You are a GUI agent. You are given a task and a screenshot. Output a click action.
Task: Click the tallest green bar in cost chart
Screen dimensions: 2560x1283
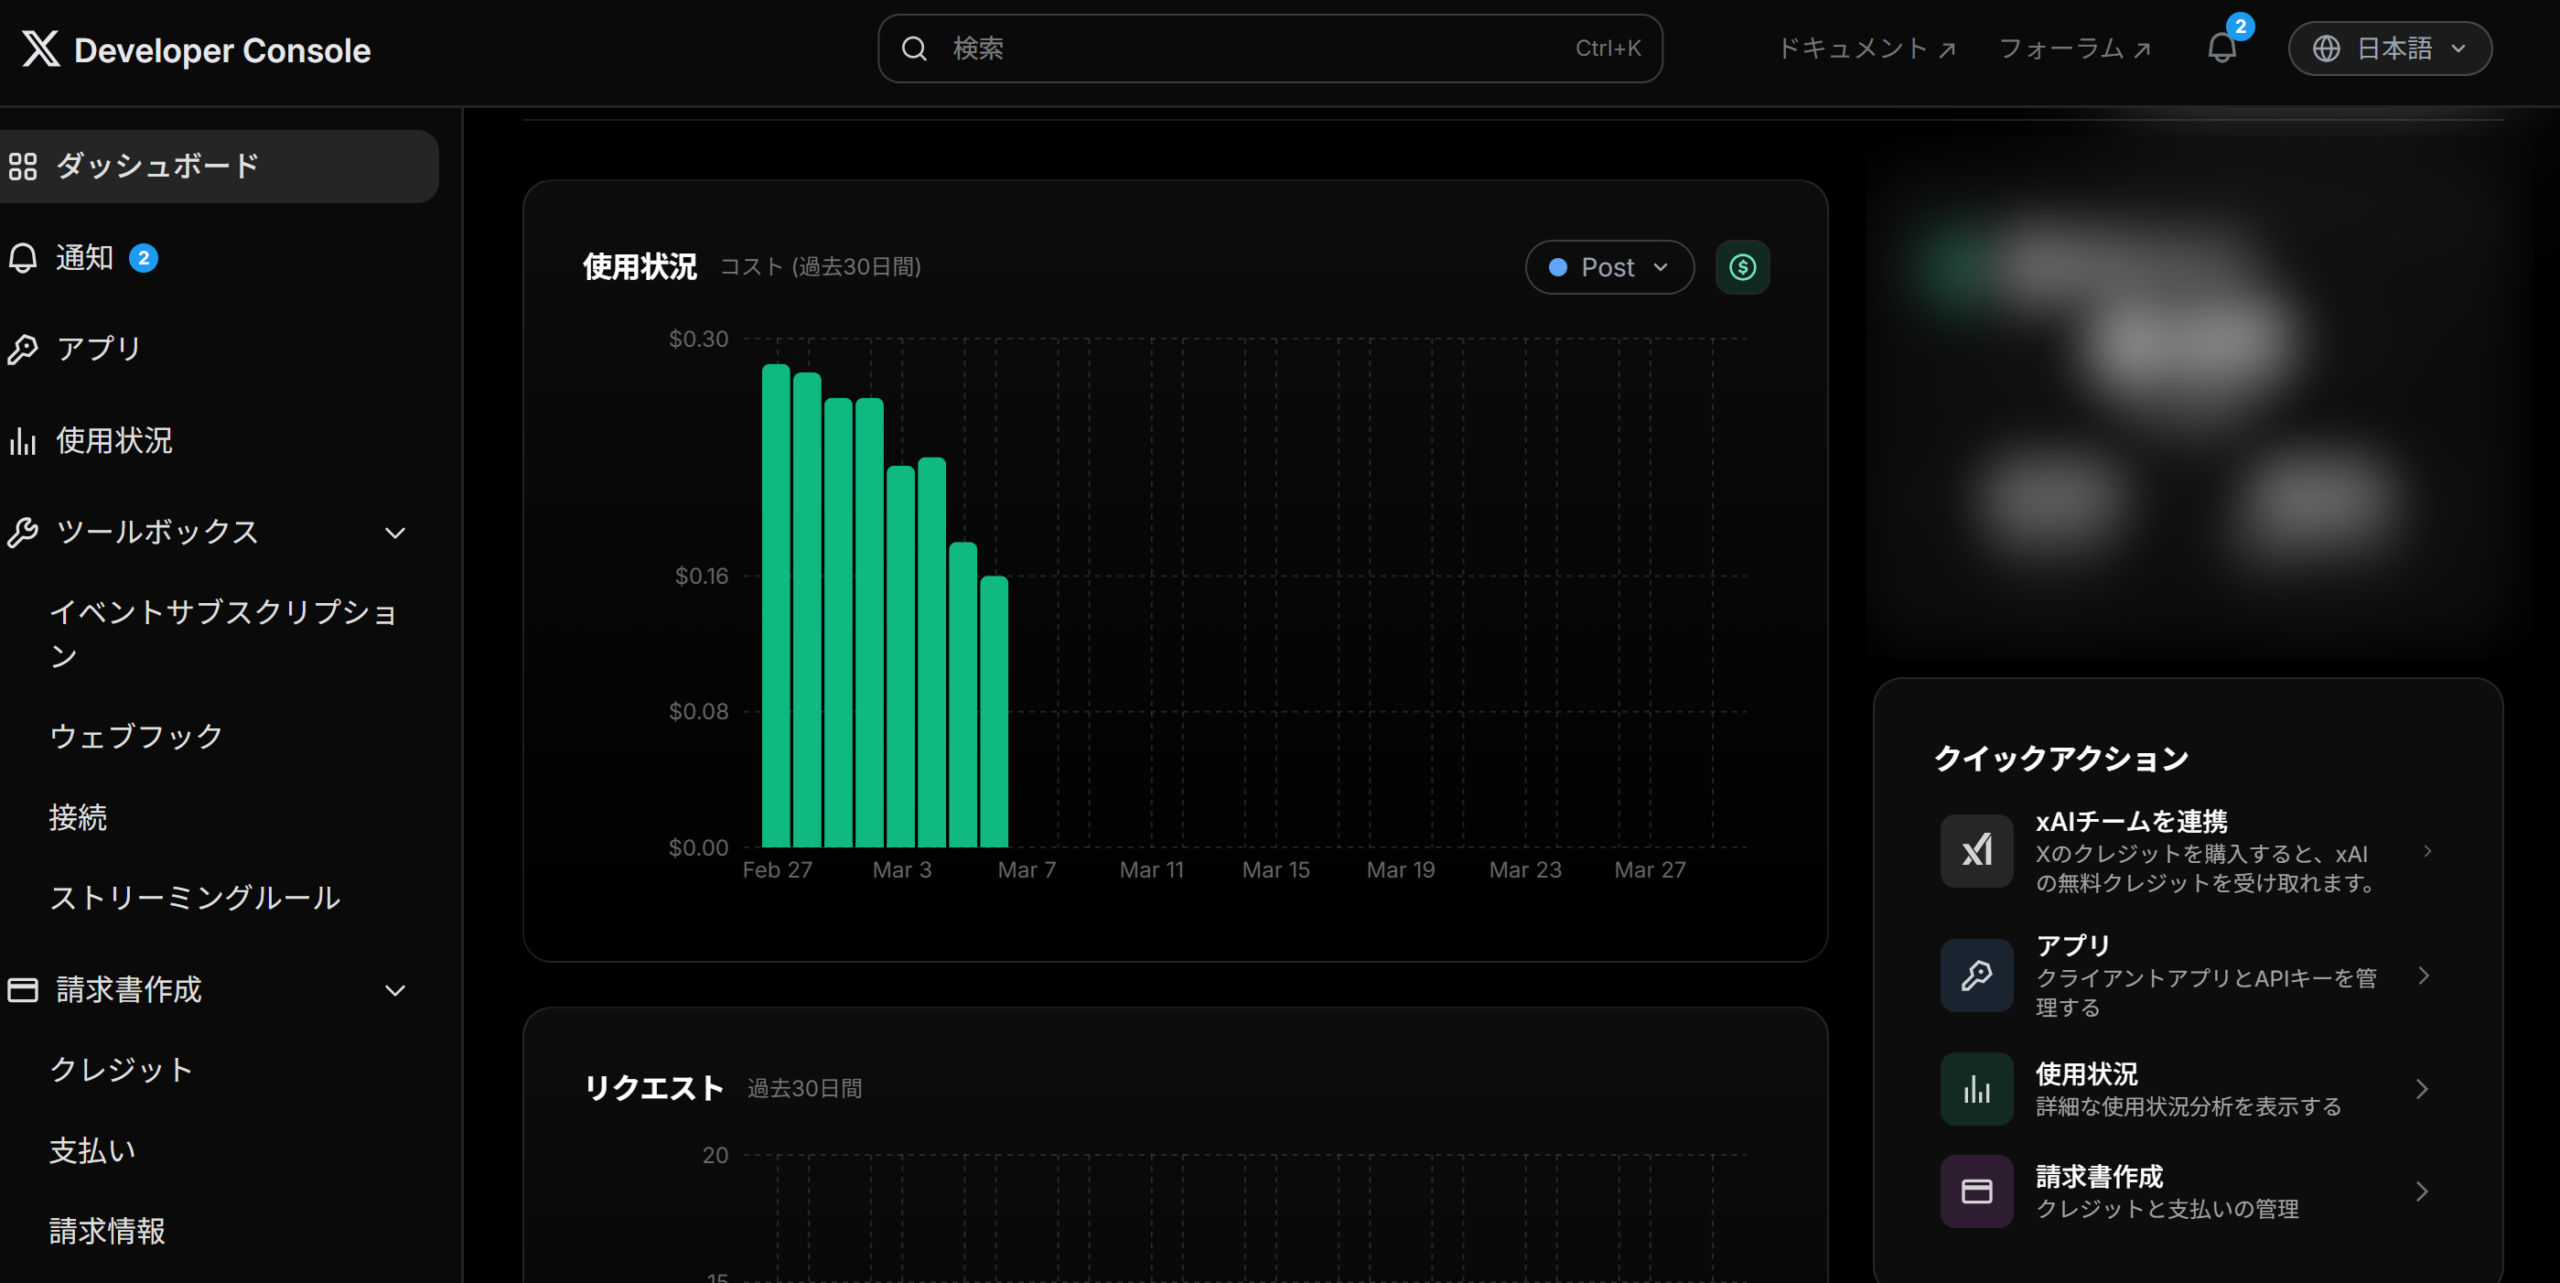[x=776, y=605]
